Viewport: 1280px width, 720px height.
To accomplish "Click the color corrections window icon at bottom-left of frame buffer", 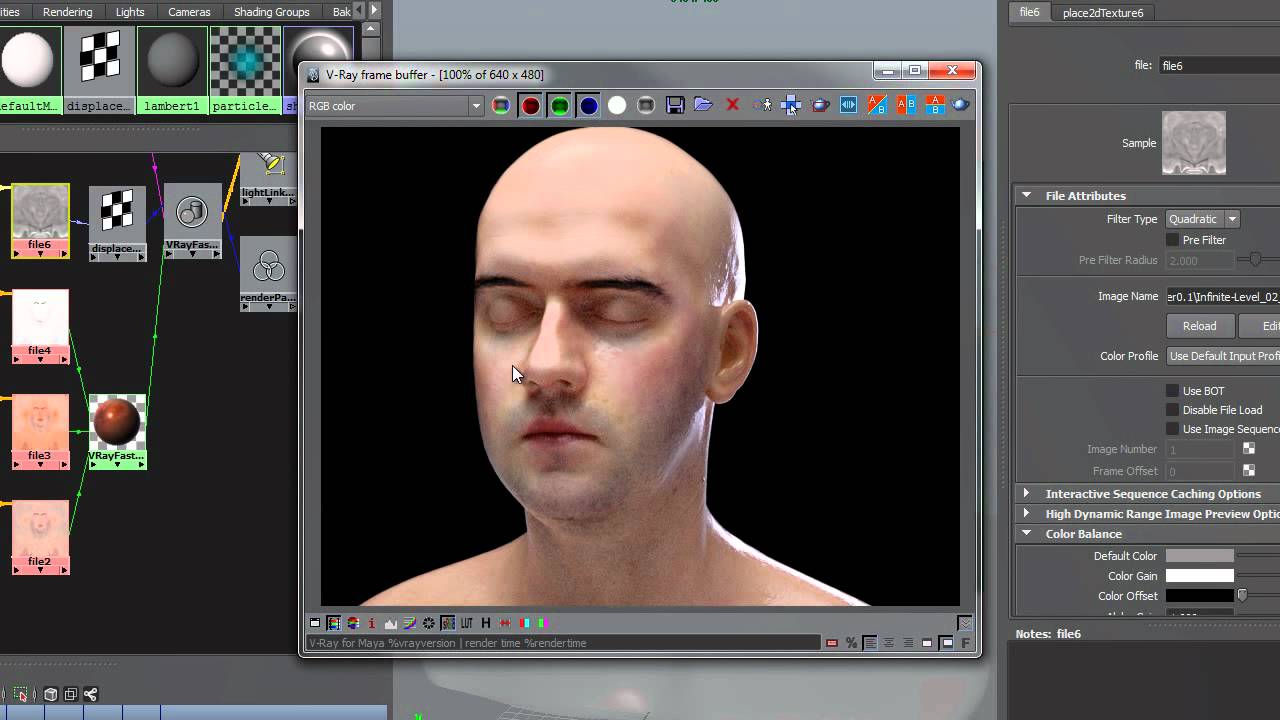I will [315, 623].
